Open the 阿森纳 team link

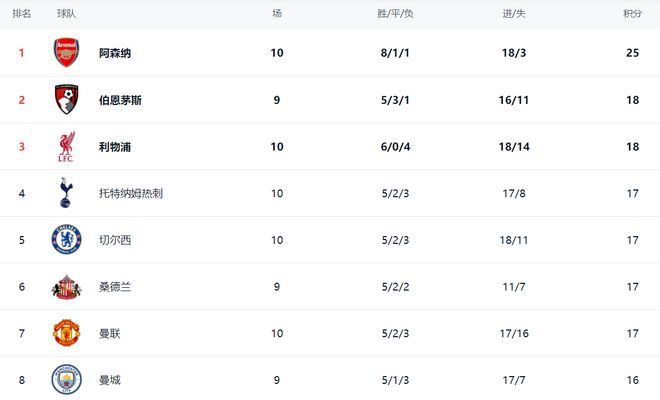(x=115, y=53)
